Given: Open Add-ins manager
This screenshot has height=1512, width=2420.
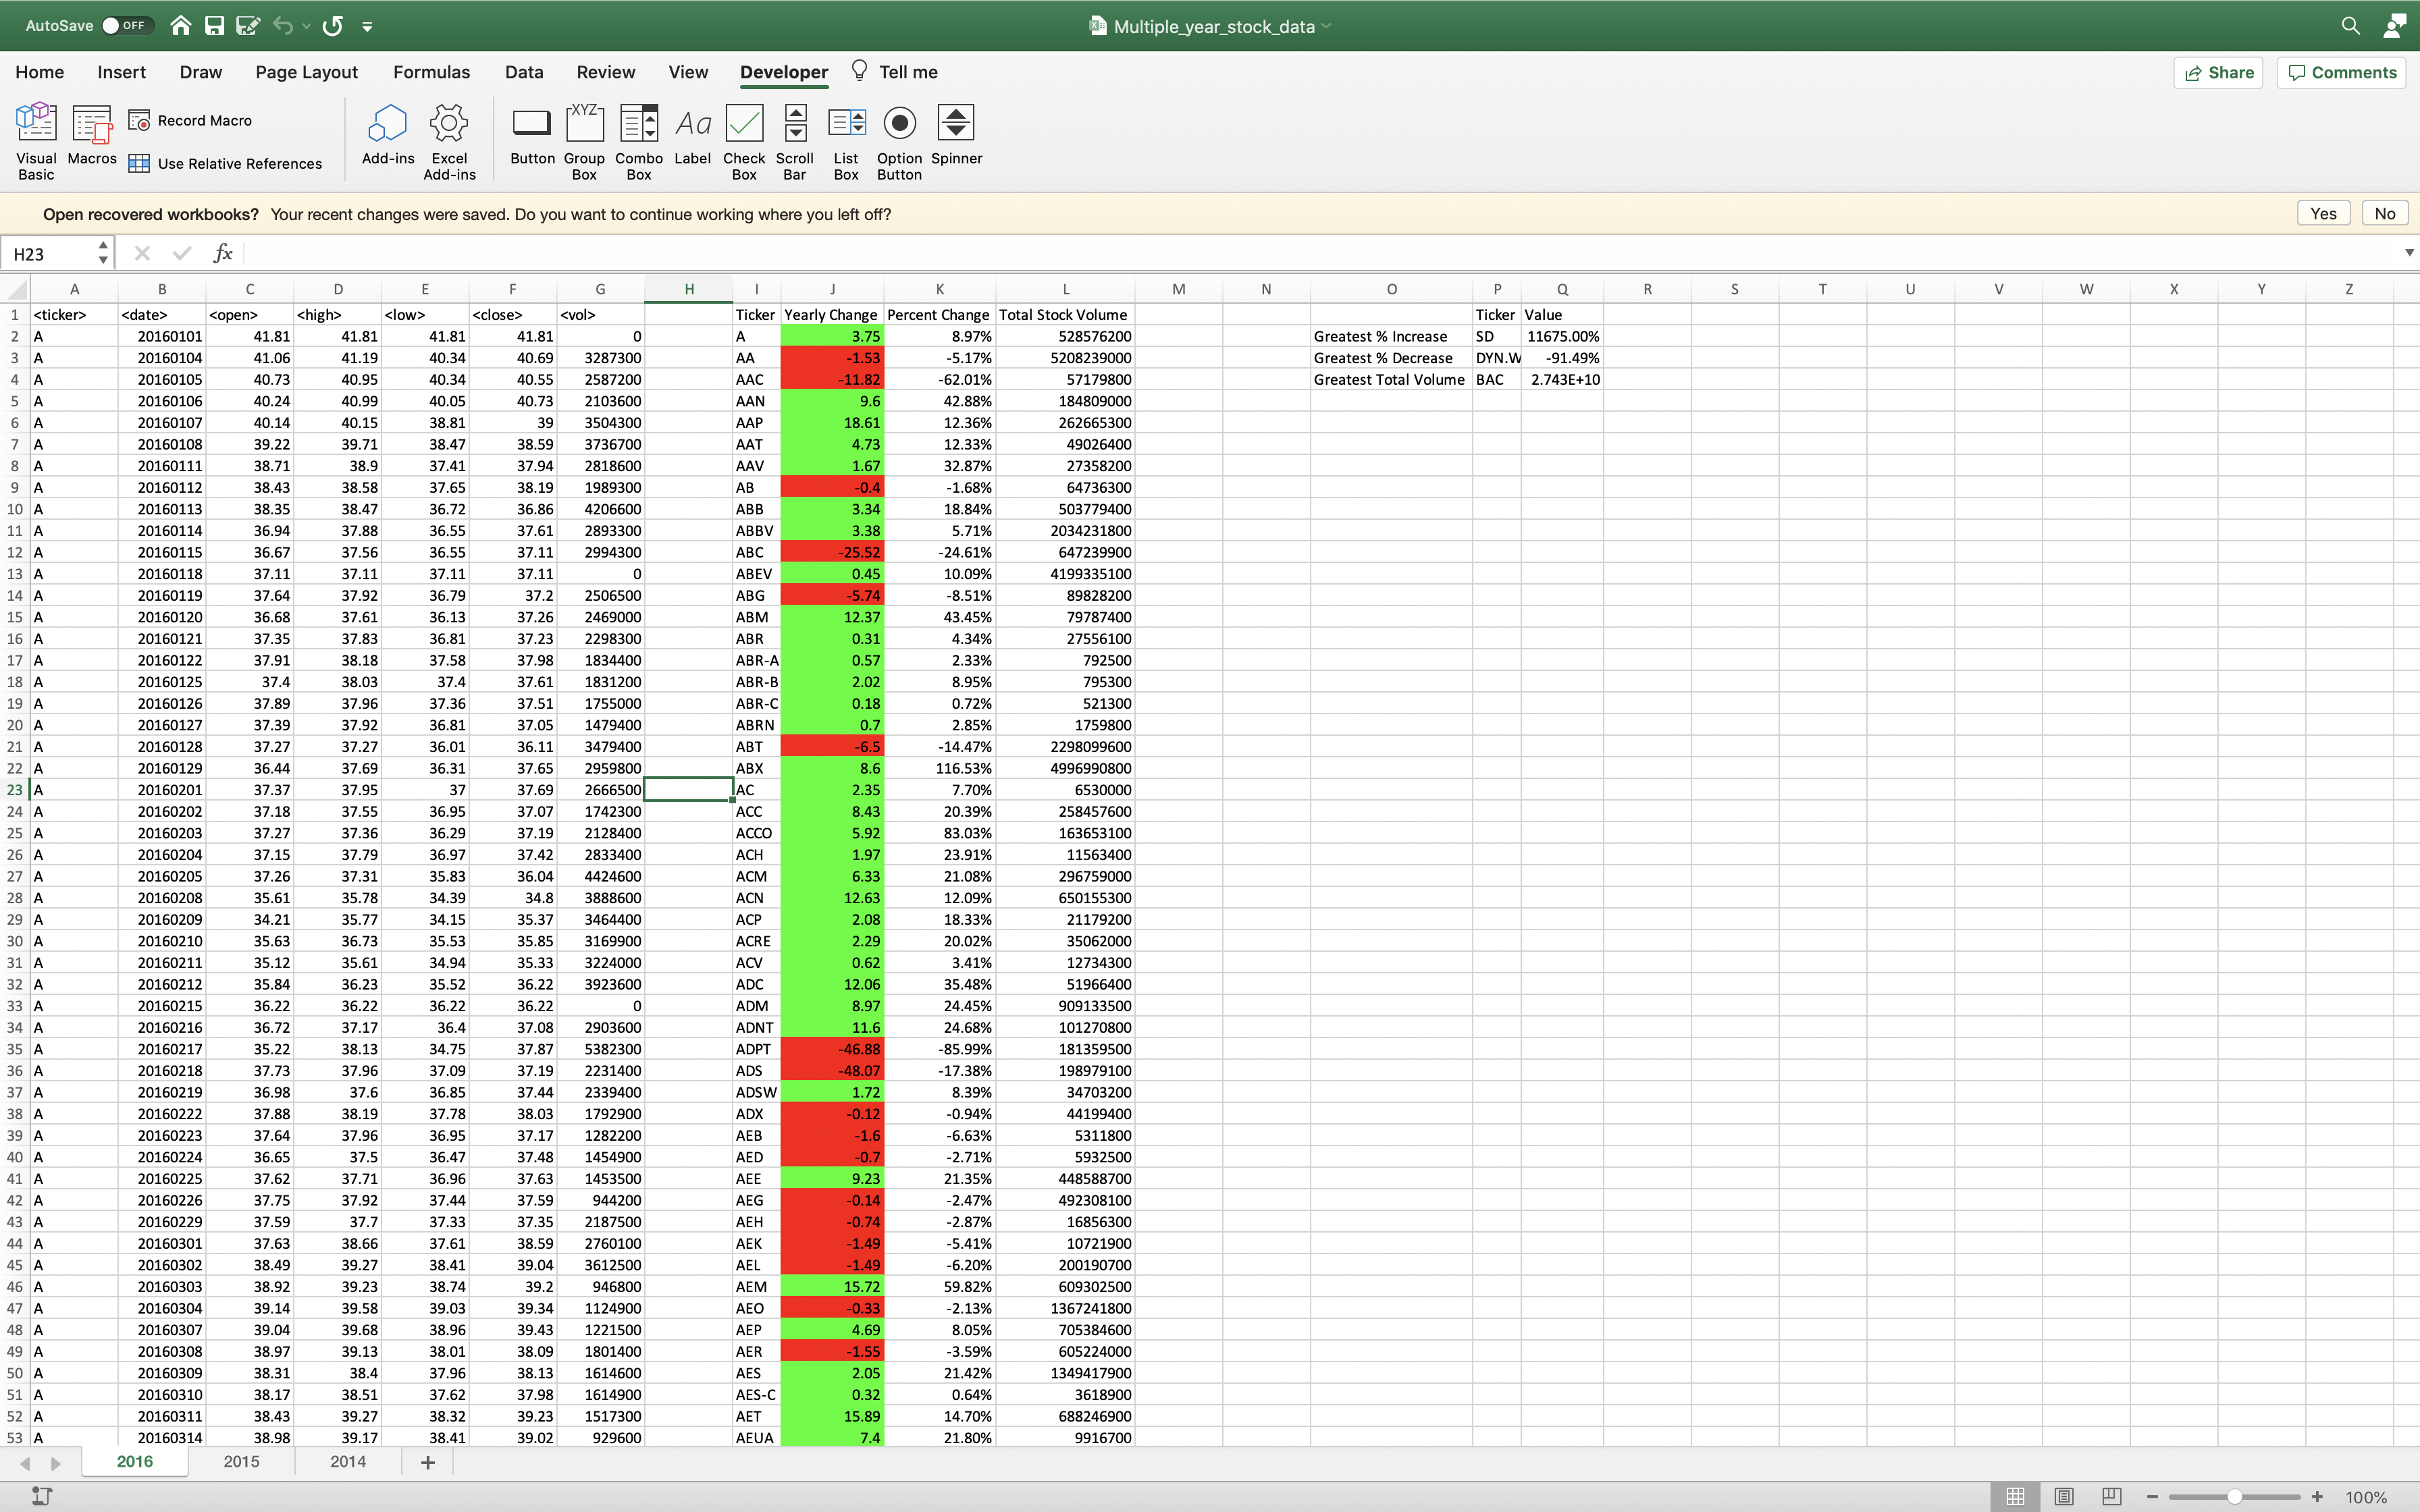Looking at the screenshot, I should 388,134.
